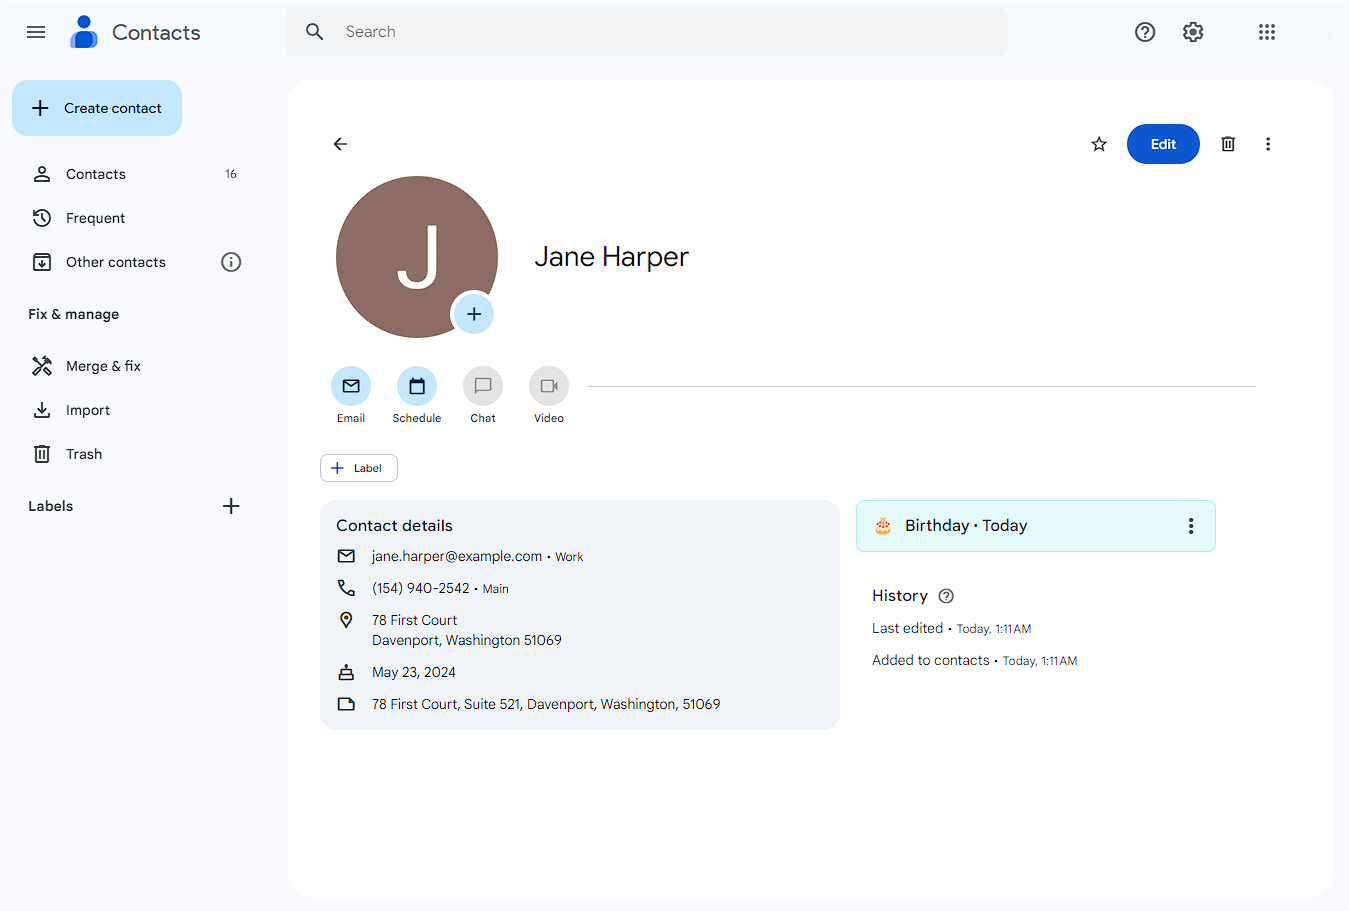This screenshot has width=1349, height=911.
Task: Click the phone number (154) 940-2542
Action: (x=421, y=588)
